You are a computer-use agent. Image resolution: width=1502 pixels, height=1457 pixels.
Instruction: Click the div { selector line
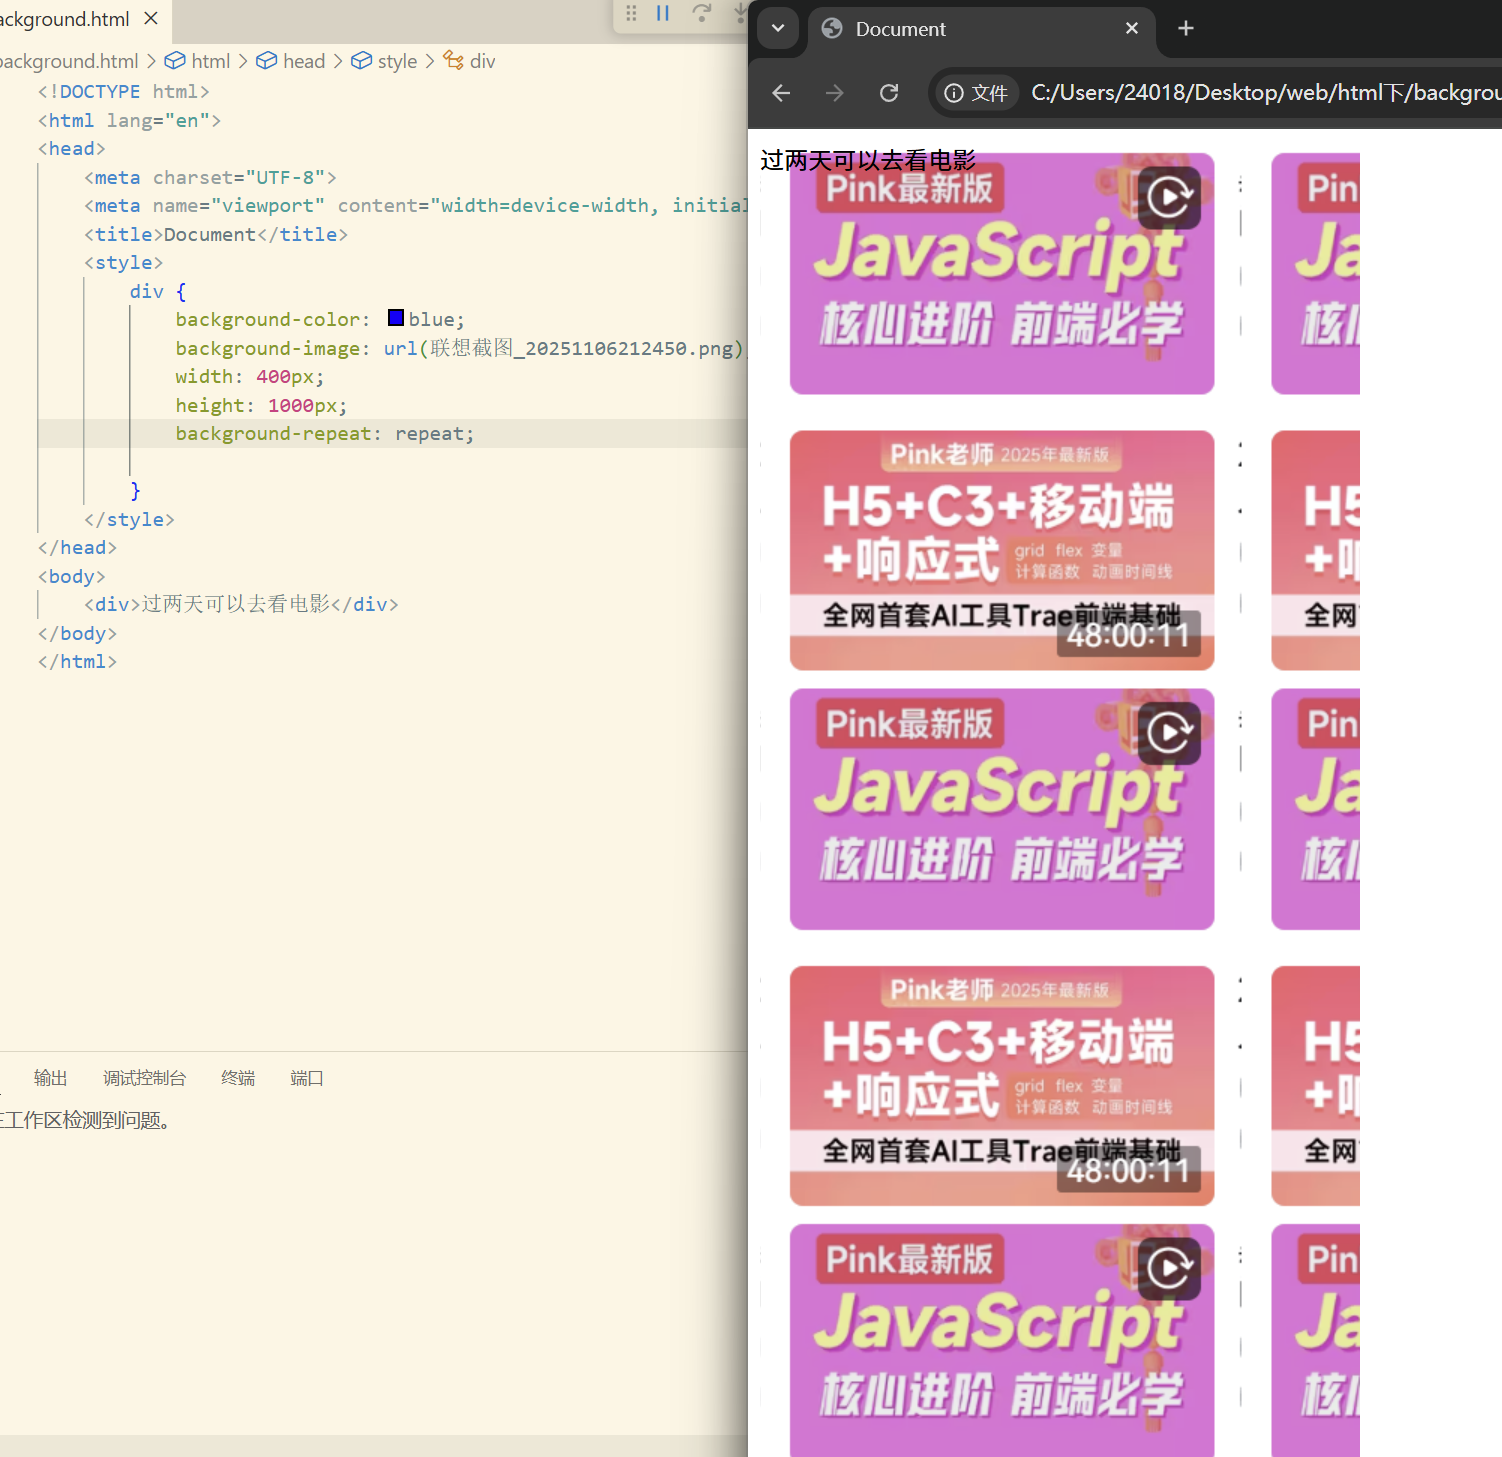[158, 291]
